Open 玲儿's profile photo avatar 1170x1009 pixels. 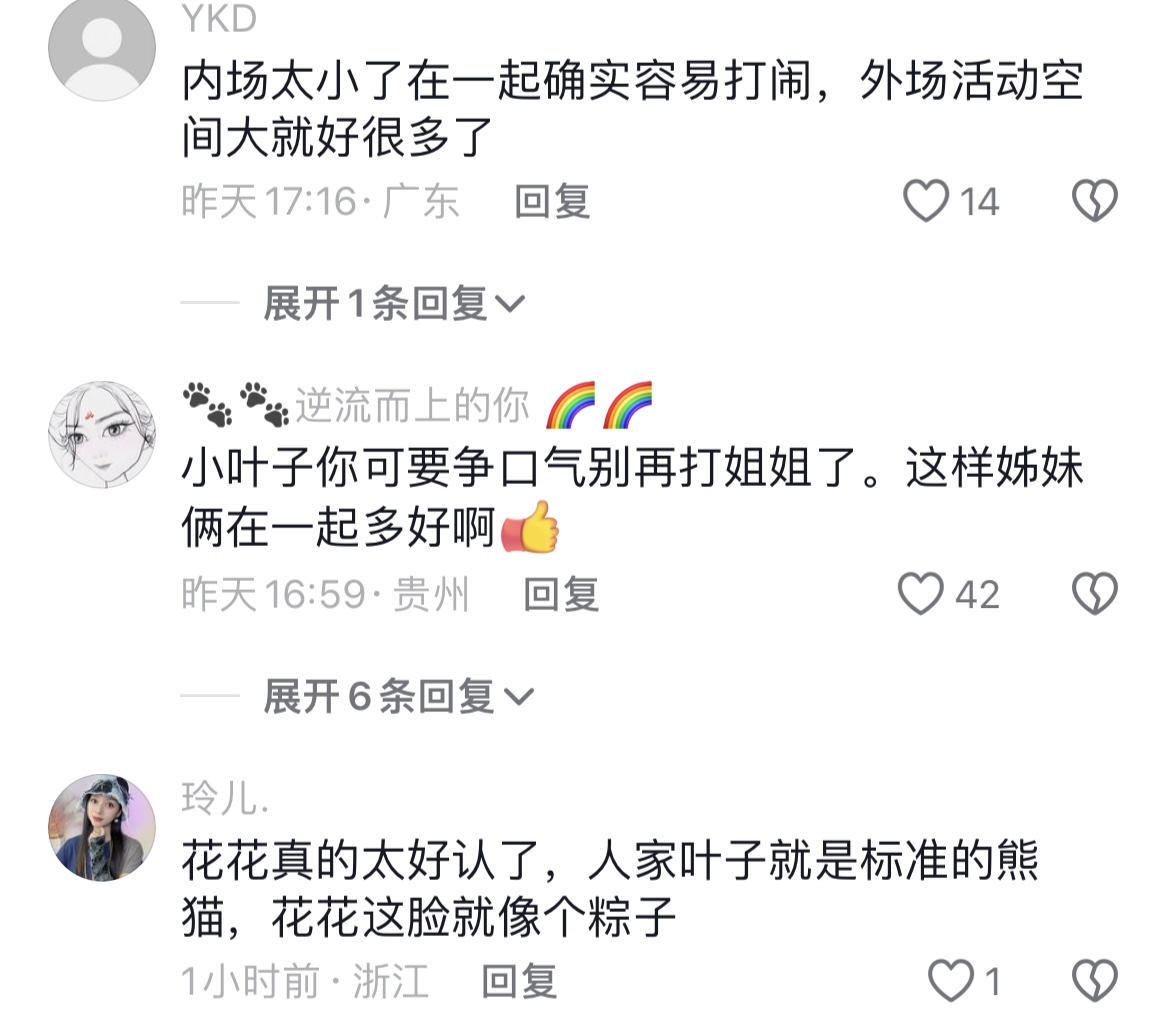102,828
